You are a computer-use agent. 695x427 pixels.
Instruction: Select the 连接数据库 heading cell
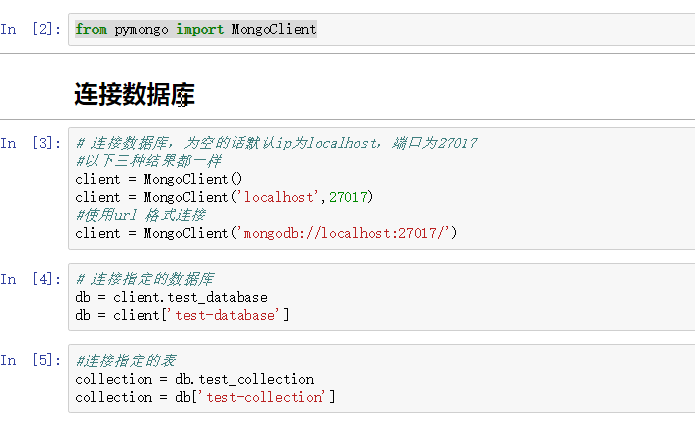pyautogui.click(x=134, y=95)
